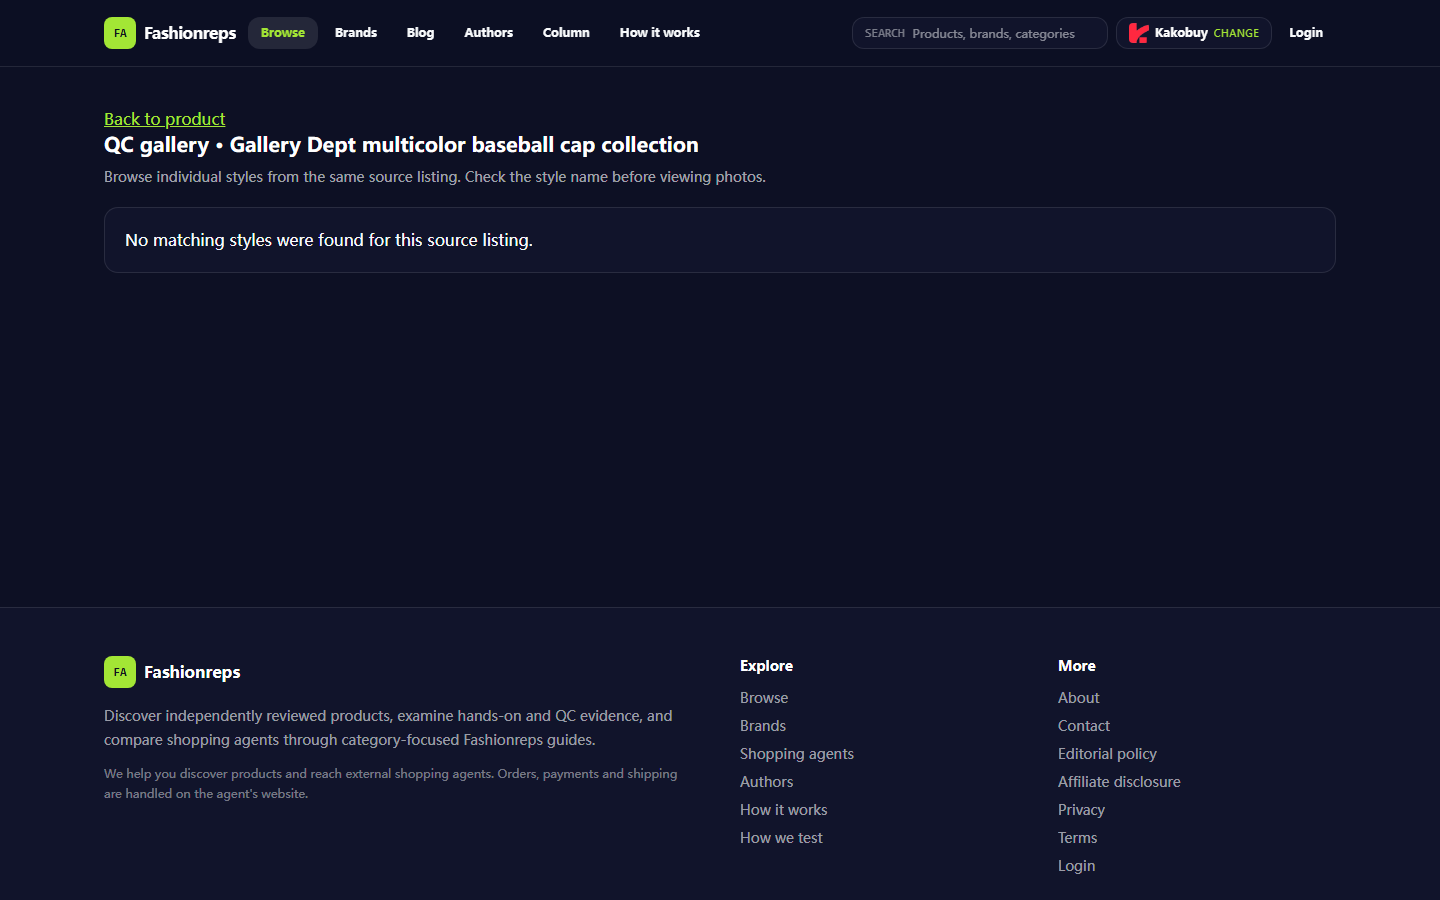This screenshot has width=1440, height=900.
Task: Click the footer Explore heading
Action: click(766, 666)
